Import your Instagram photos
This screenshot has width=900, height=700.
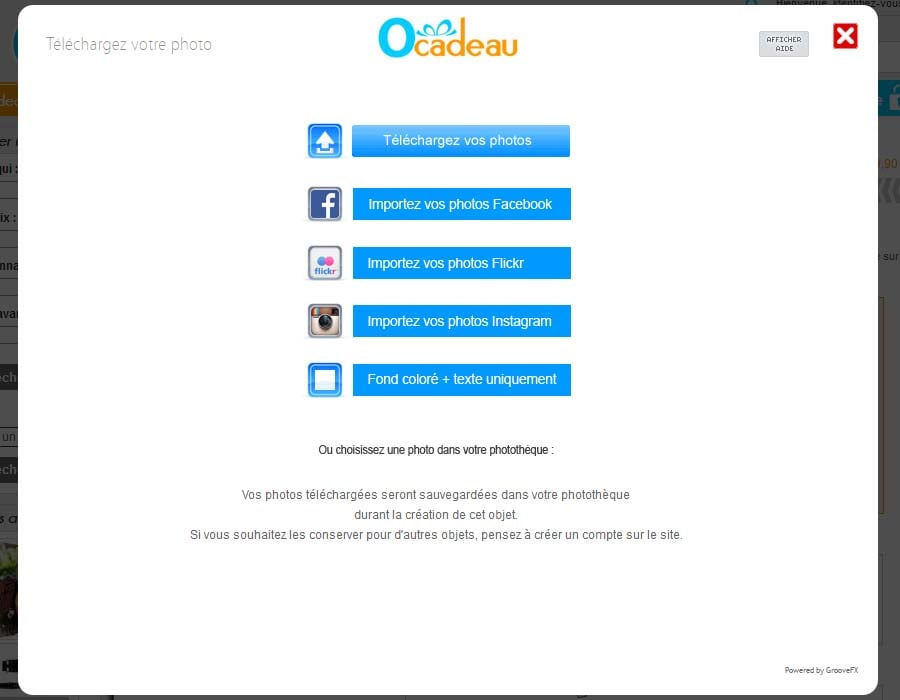[461, 321]
